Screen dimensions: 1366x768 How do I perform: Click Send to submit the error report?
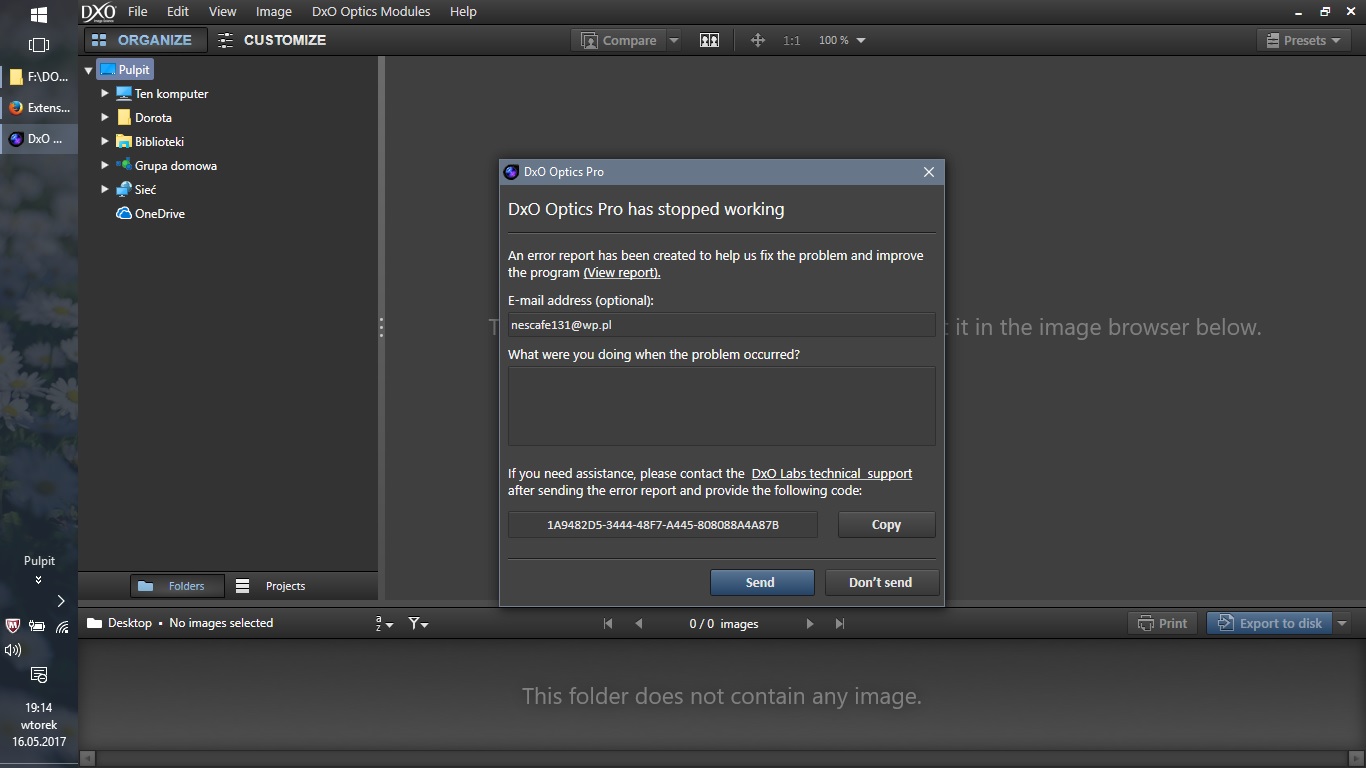760,582
